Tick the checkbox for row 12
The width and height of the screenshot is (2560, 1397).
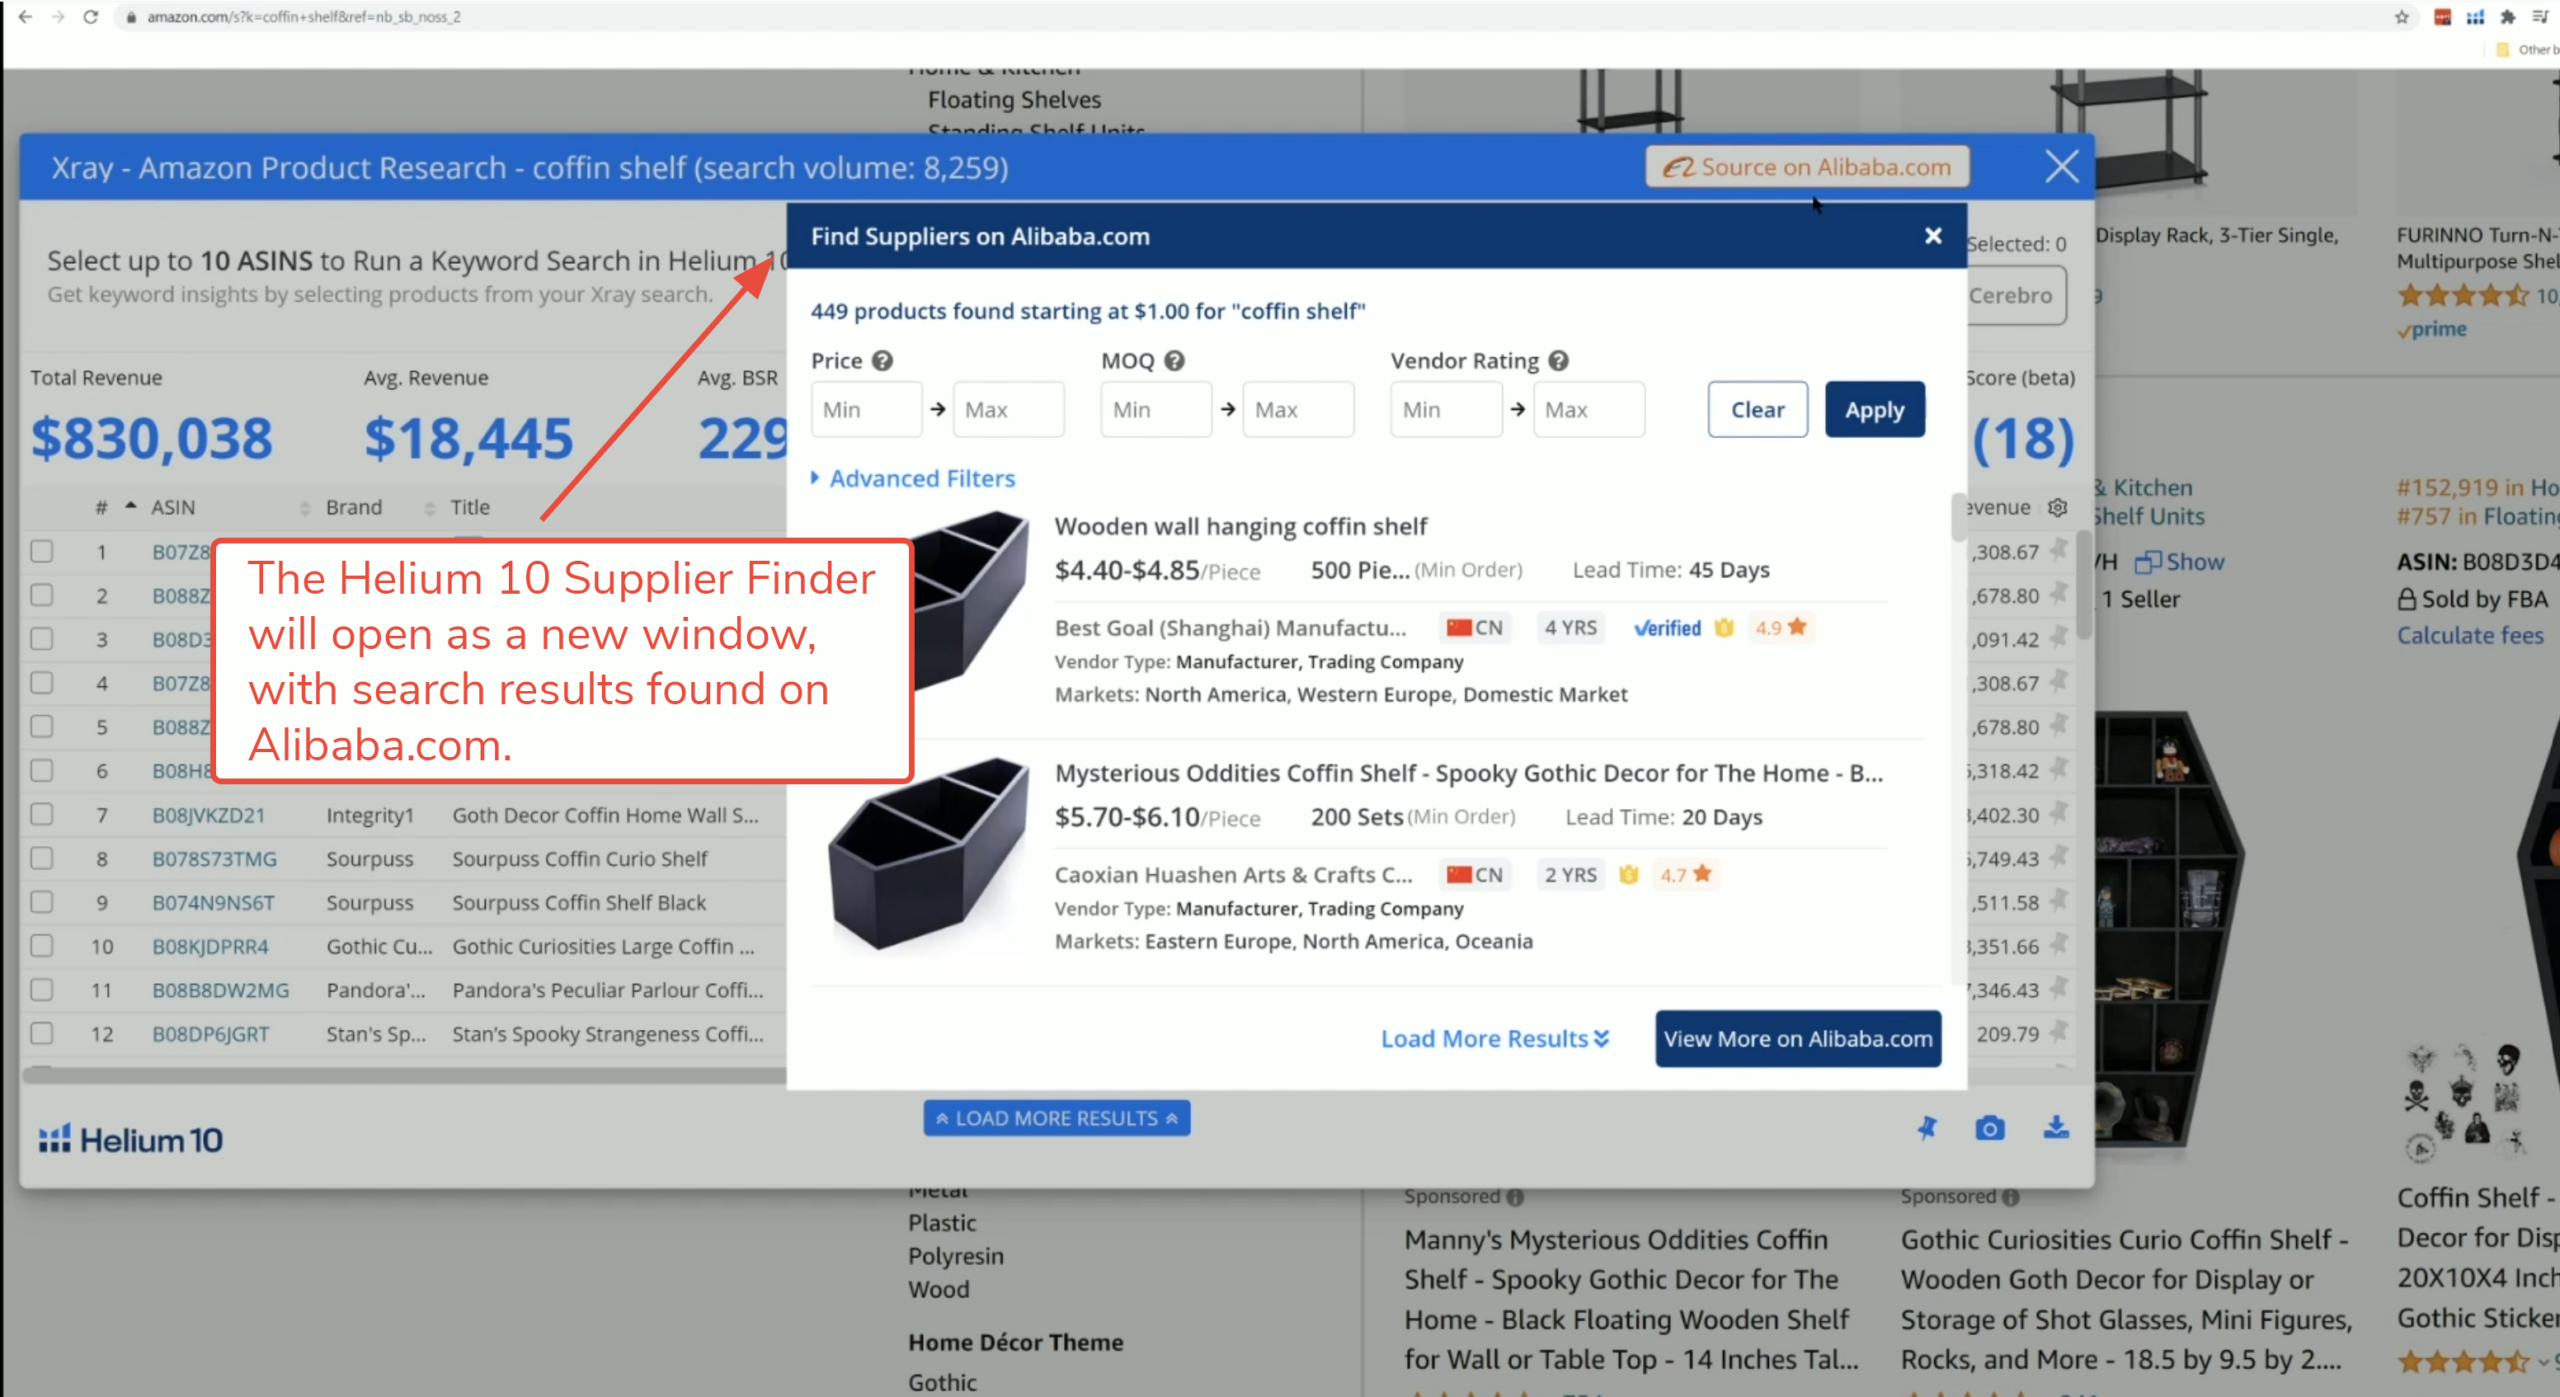click(42, 1034)
